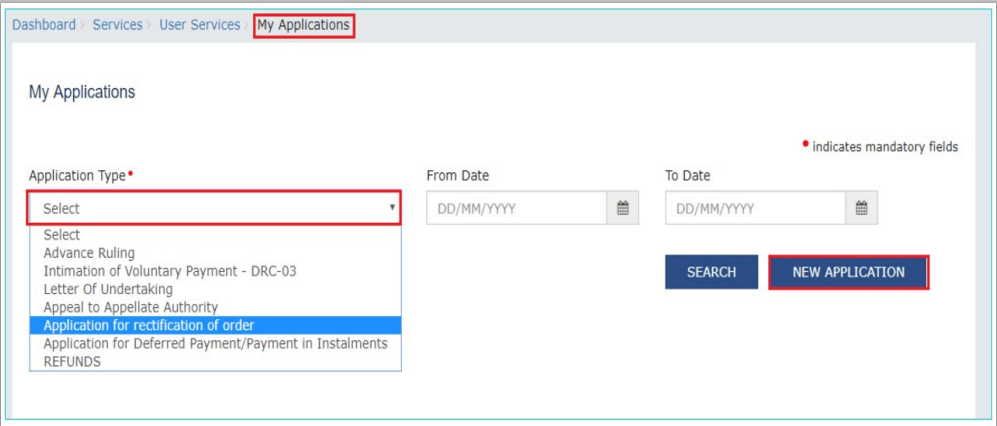Open the To Date calendar icon
The height and width of the screenshot is (426, 997).
861,209
